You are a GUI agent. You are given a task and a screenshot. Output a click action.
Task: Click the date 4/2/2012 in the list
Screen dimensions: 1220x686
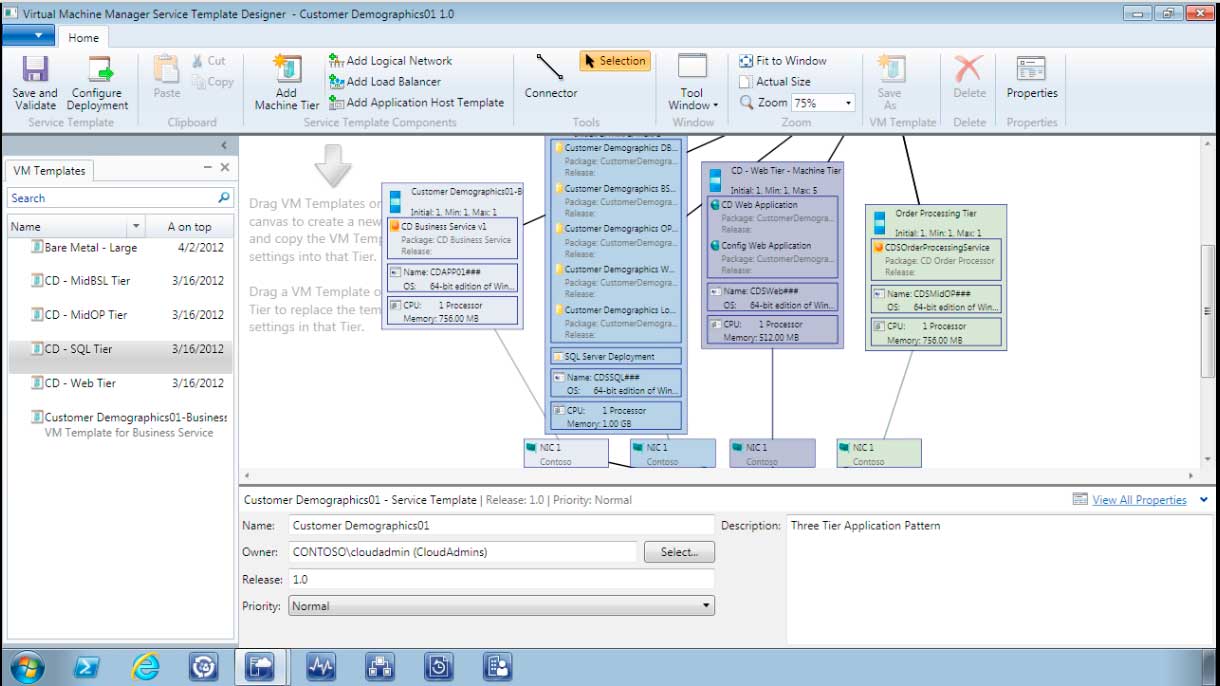point(201,248)
